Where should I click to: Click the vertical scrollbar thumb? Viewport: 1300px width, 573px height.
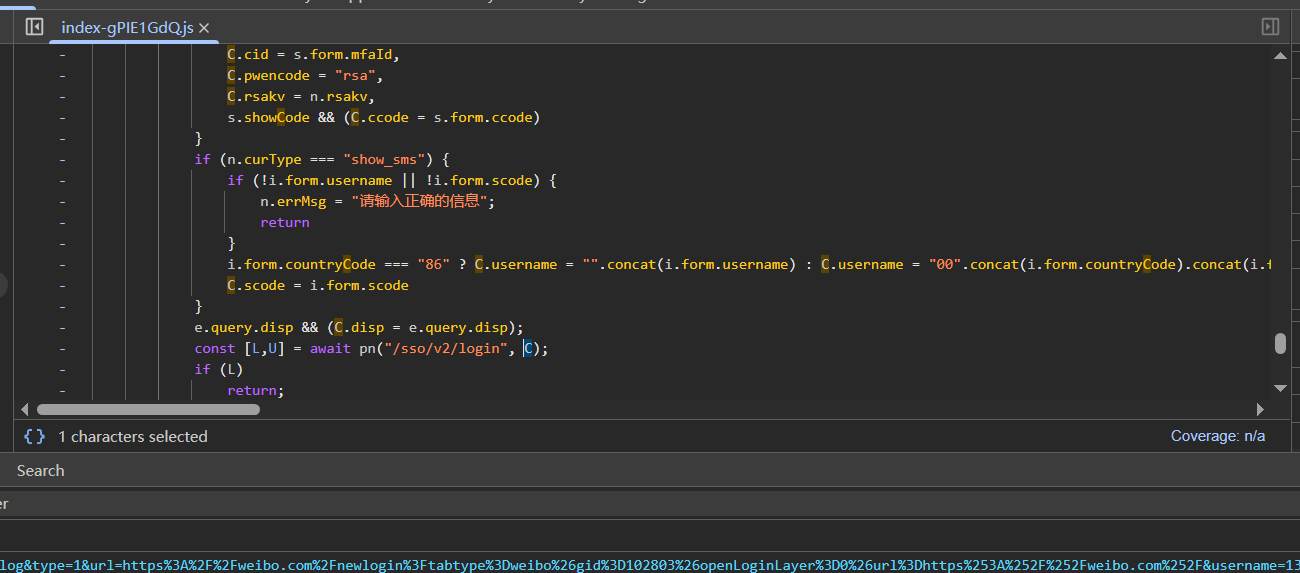(x=1280, y=343)
